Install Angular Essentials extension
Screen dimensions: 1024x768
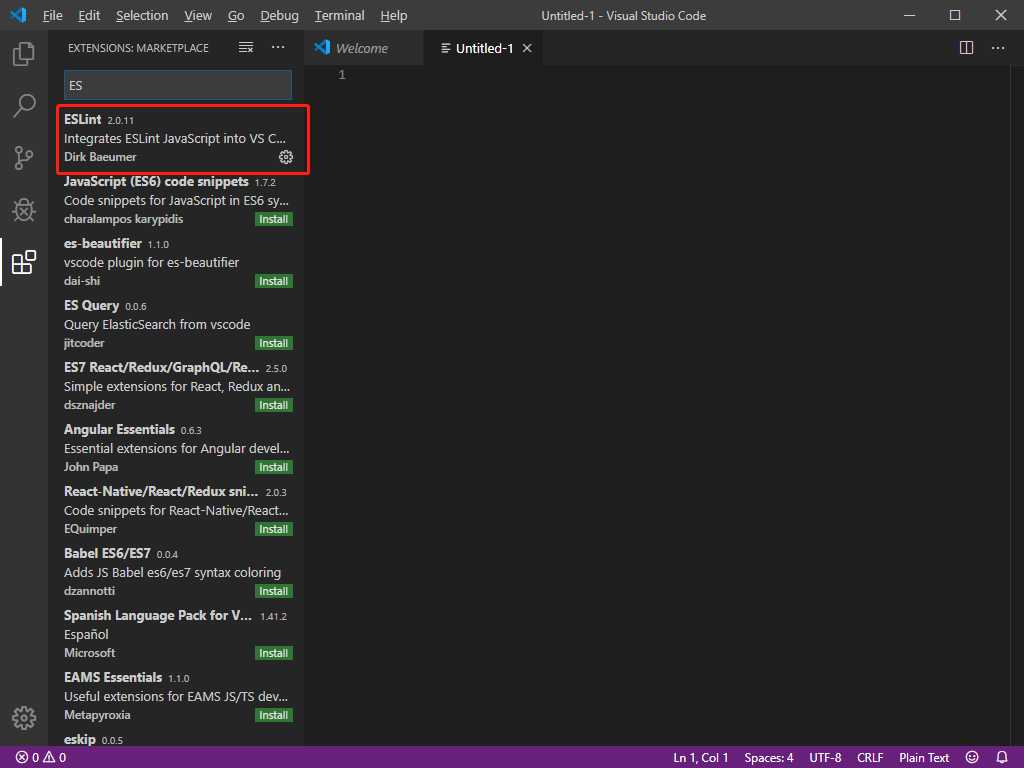pos(274,468)
